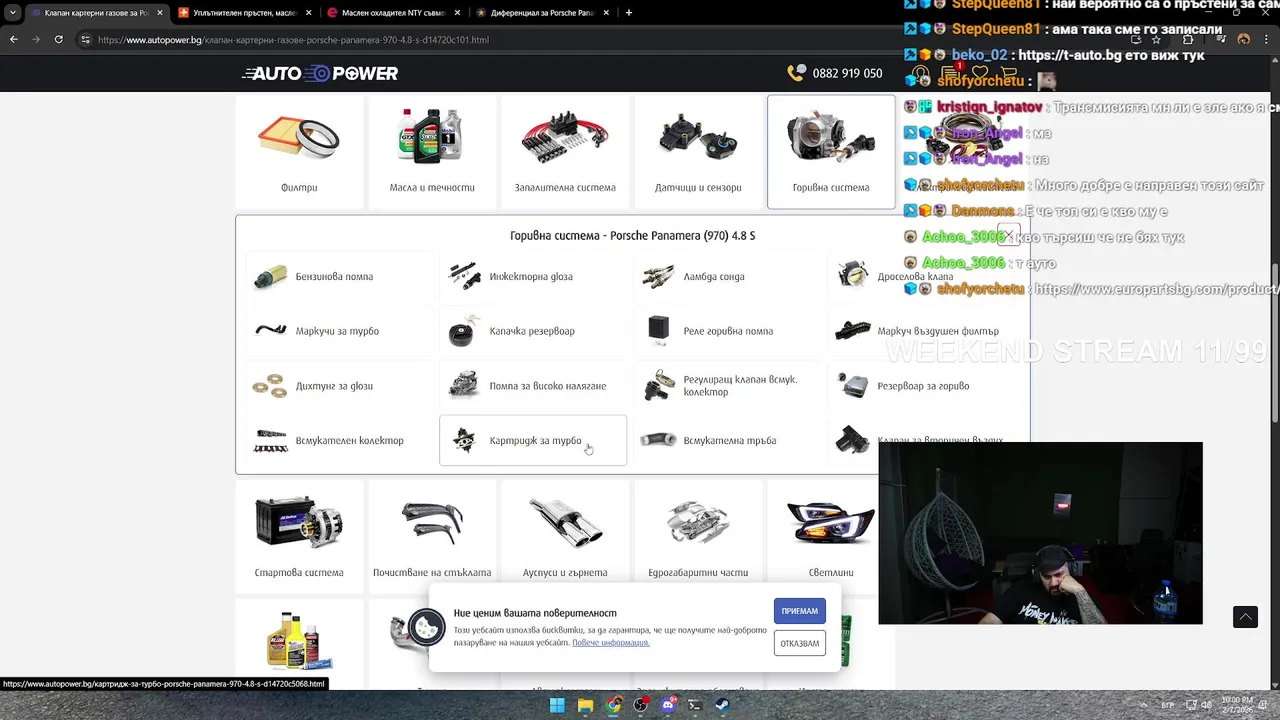Close the Диференциал за Porsche tab
The width and height of the screenshot is (1280, 720).
[607, 13]
